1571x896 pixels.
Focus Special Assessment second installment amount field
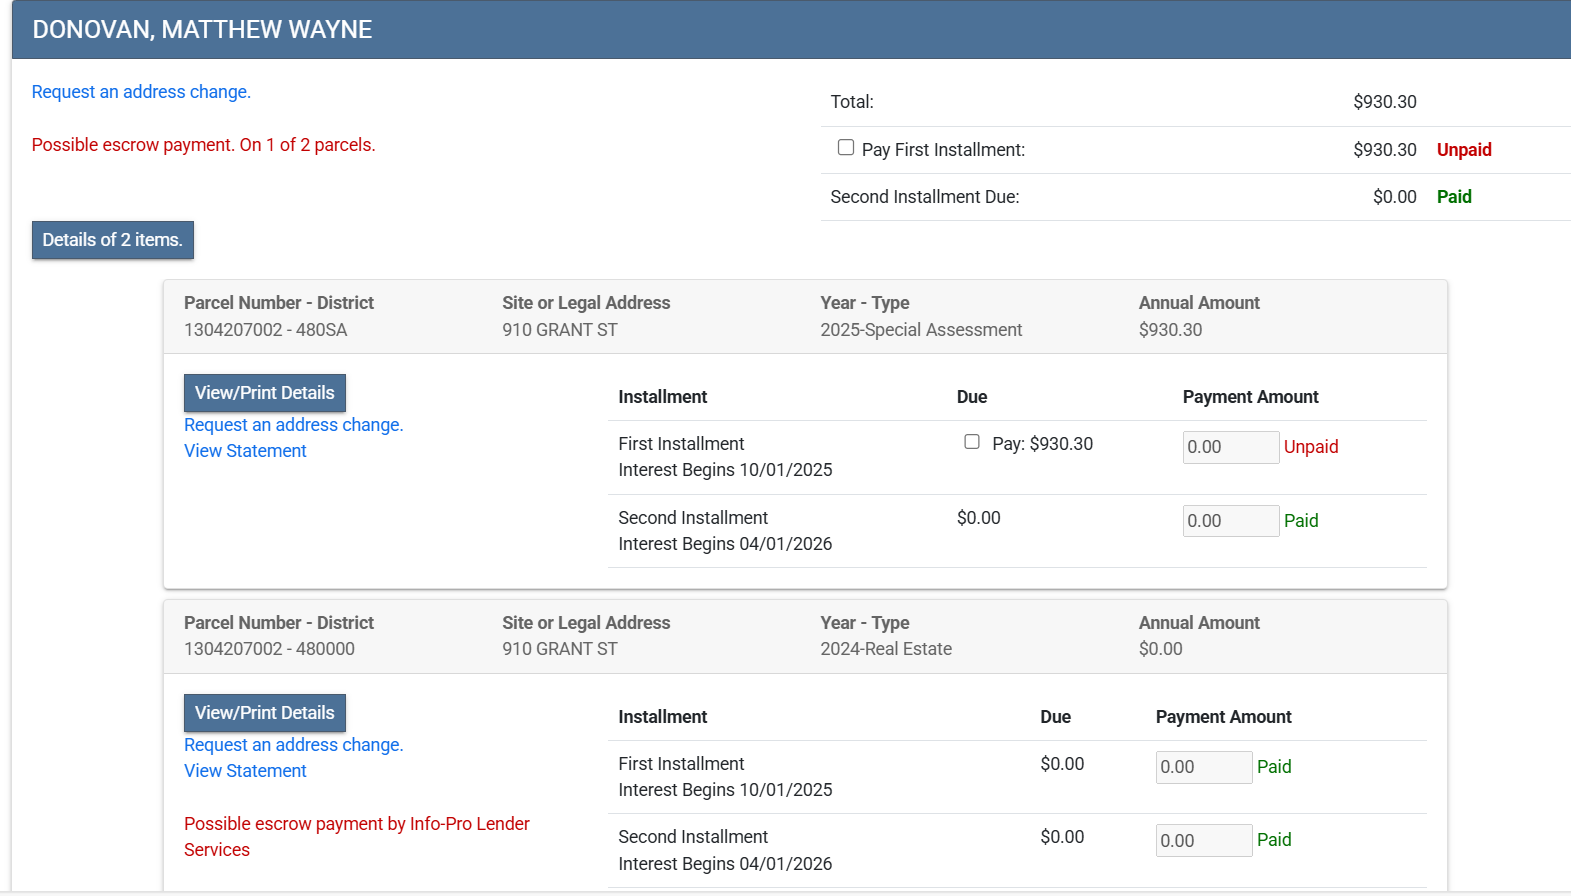(1230, 521)
